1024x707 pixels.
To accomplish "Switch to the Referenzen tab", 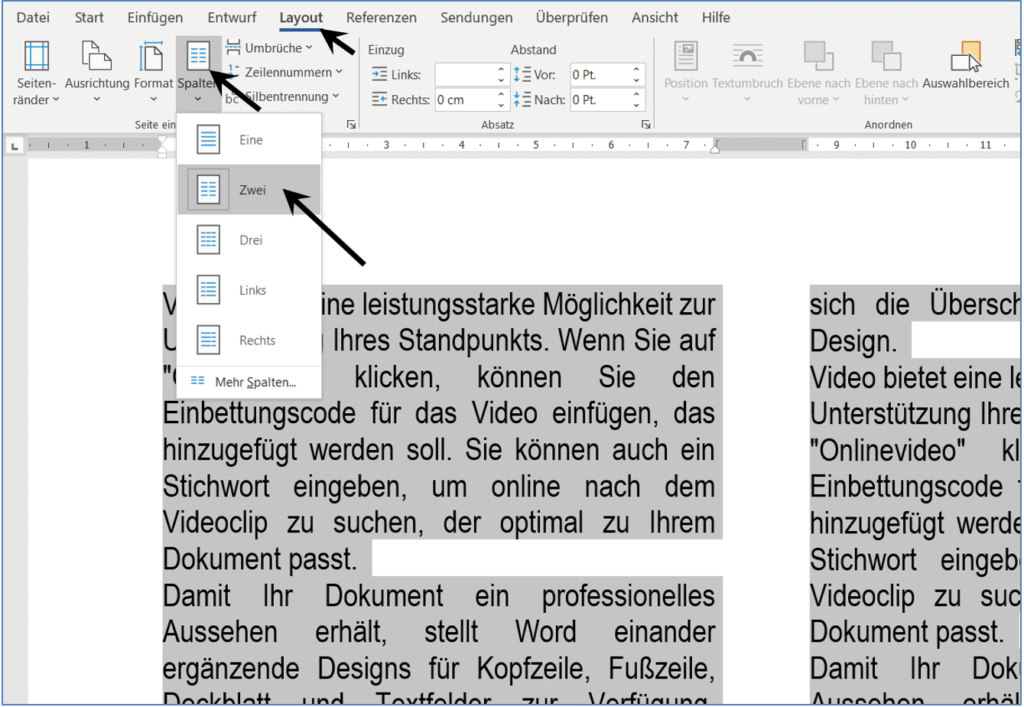I will point(381,18).
